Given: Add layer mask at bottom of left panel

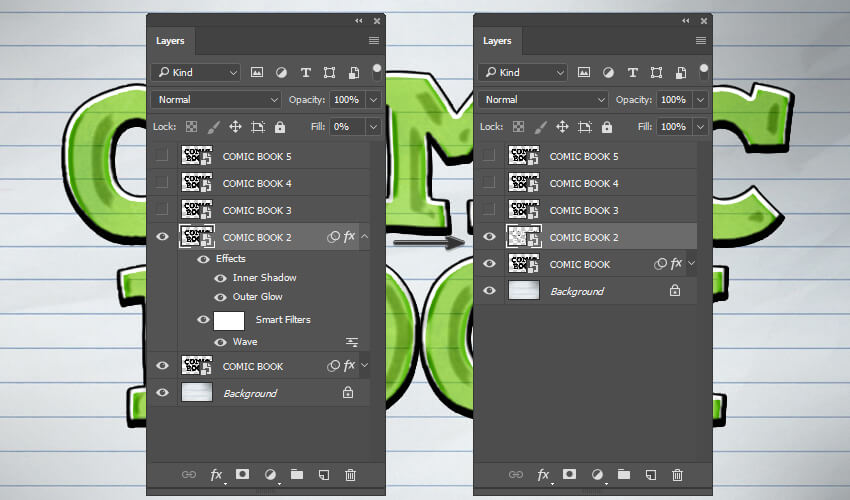Looking at the screenshot, I should tap(242, 475).
